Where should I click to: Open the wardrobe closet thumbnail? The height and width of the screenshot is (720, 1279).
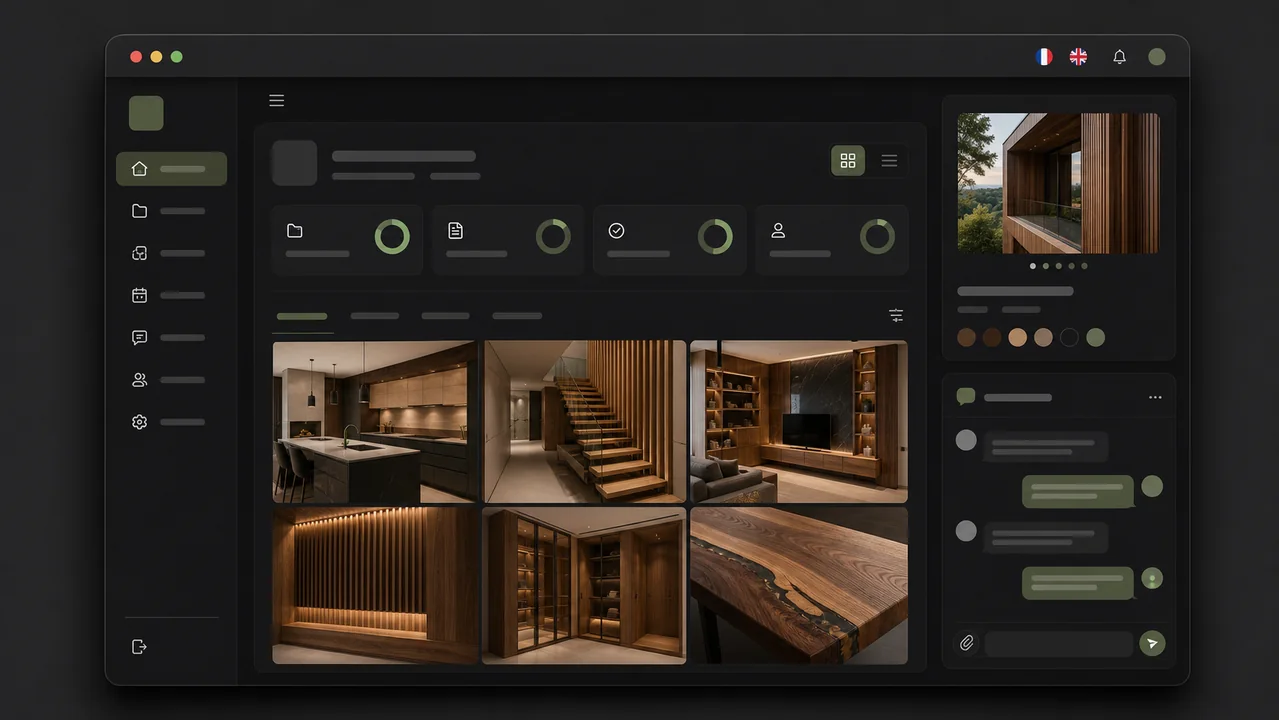(585, 585)
